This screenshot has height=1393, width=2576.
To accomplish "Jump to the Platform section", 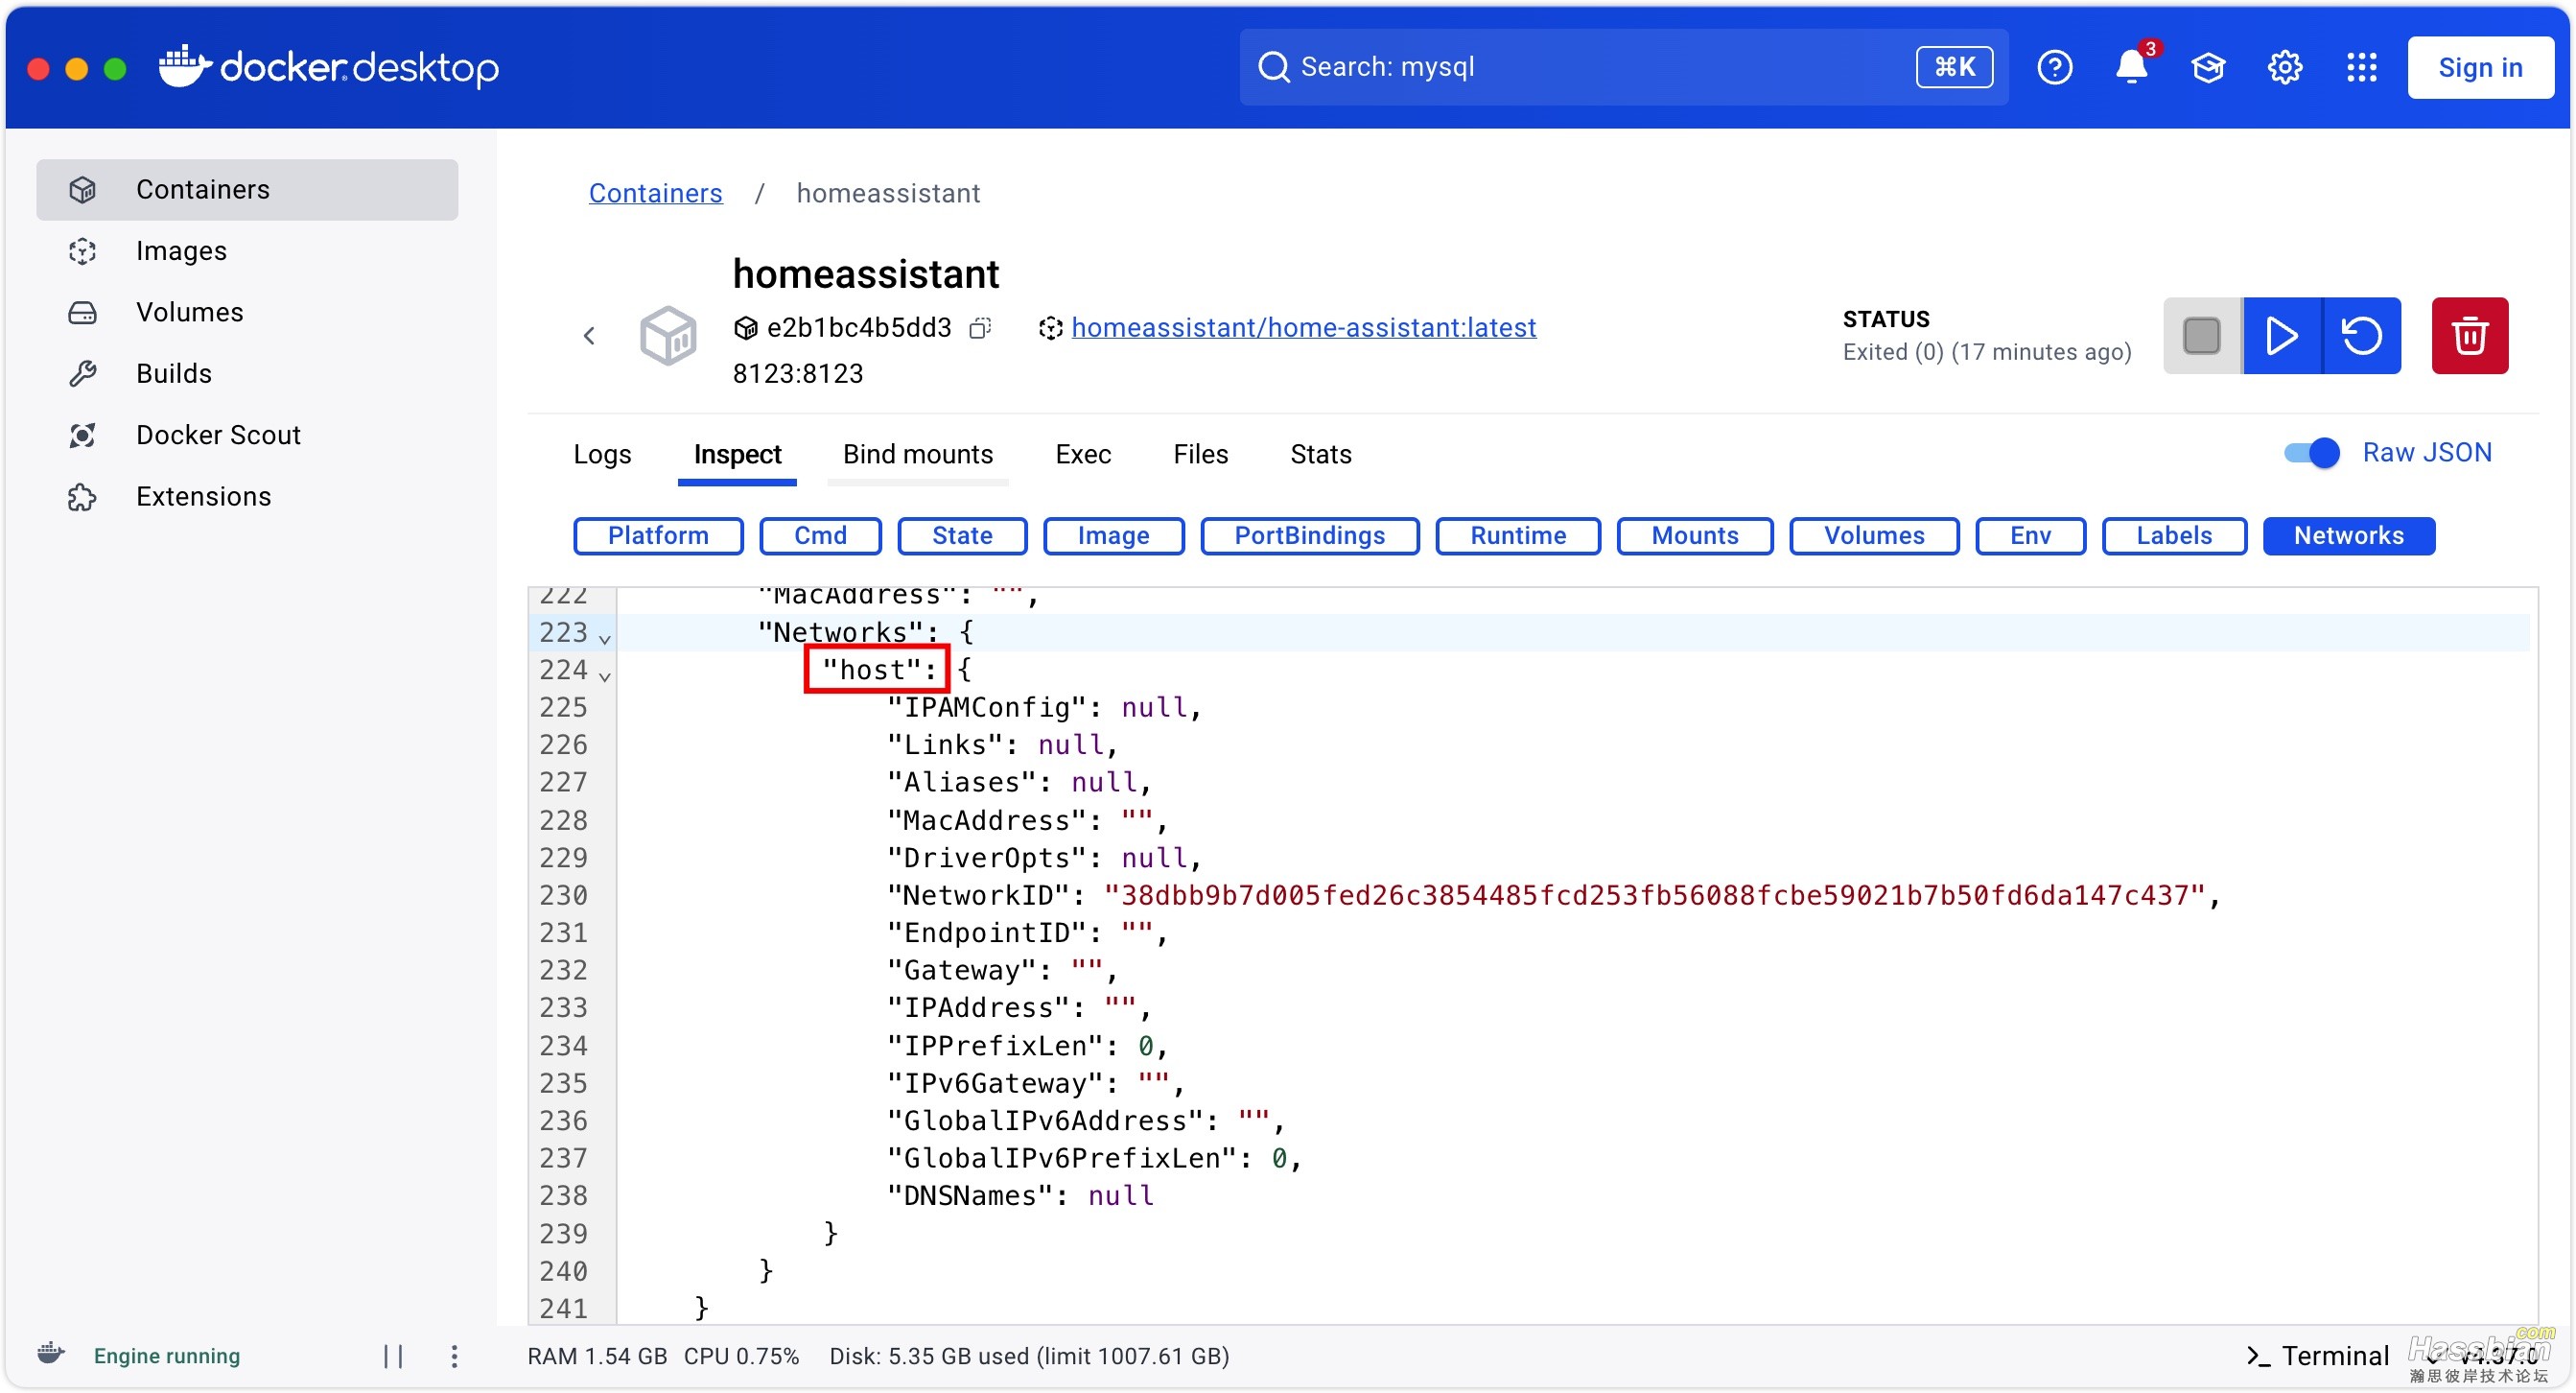I will point(658,535).
